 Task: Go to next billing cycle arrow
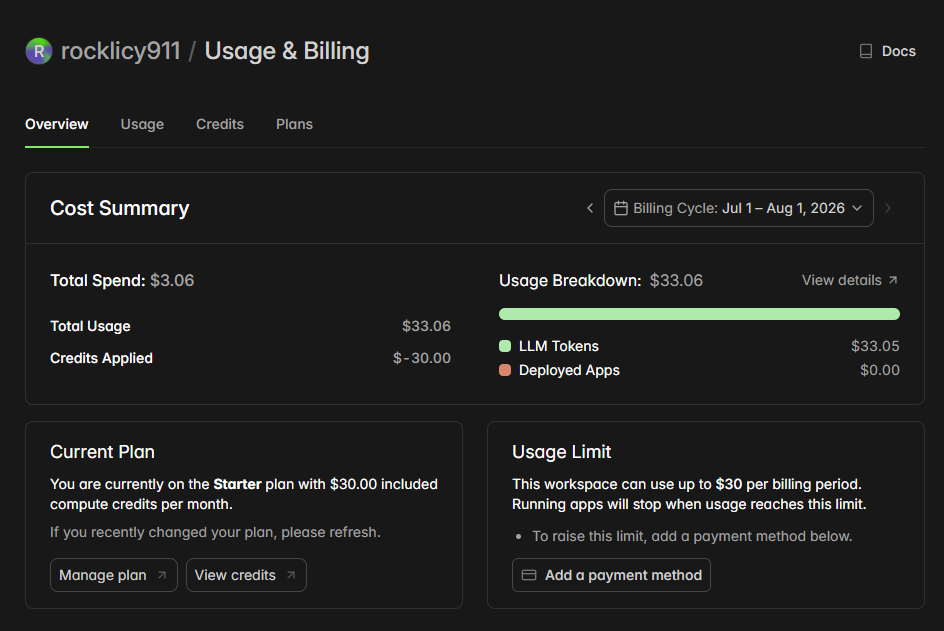[887, 208]
